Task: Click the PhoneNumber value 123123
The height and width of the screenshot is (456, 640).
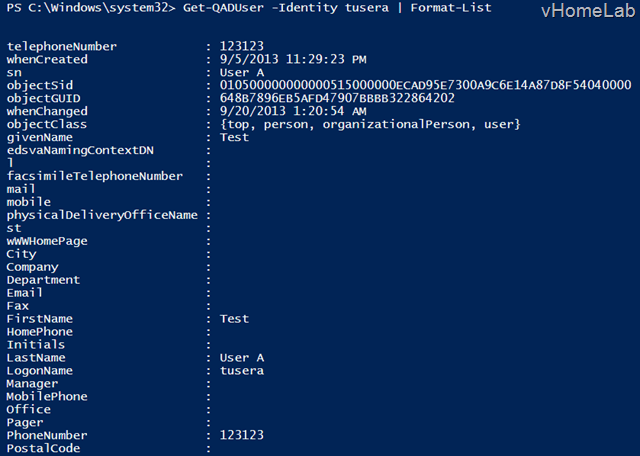Action: coord(242,436)
